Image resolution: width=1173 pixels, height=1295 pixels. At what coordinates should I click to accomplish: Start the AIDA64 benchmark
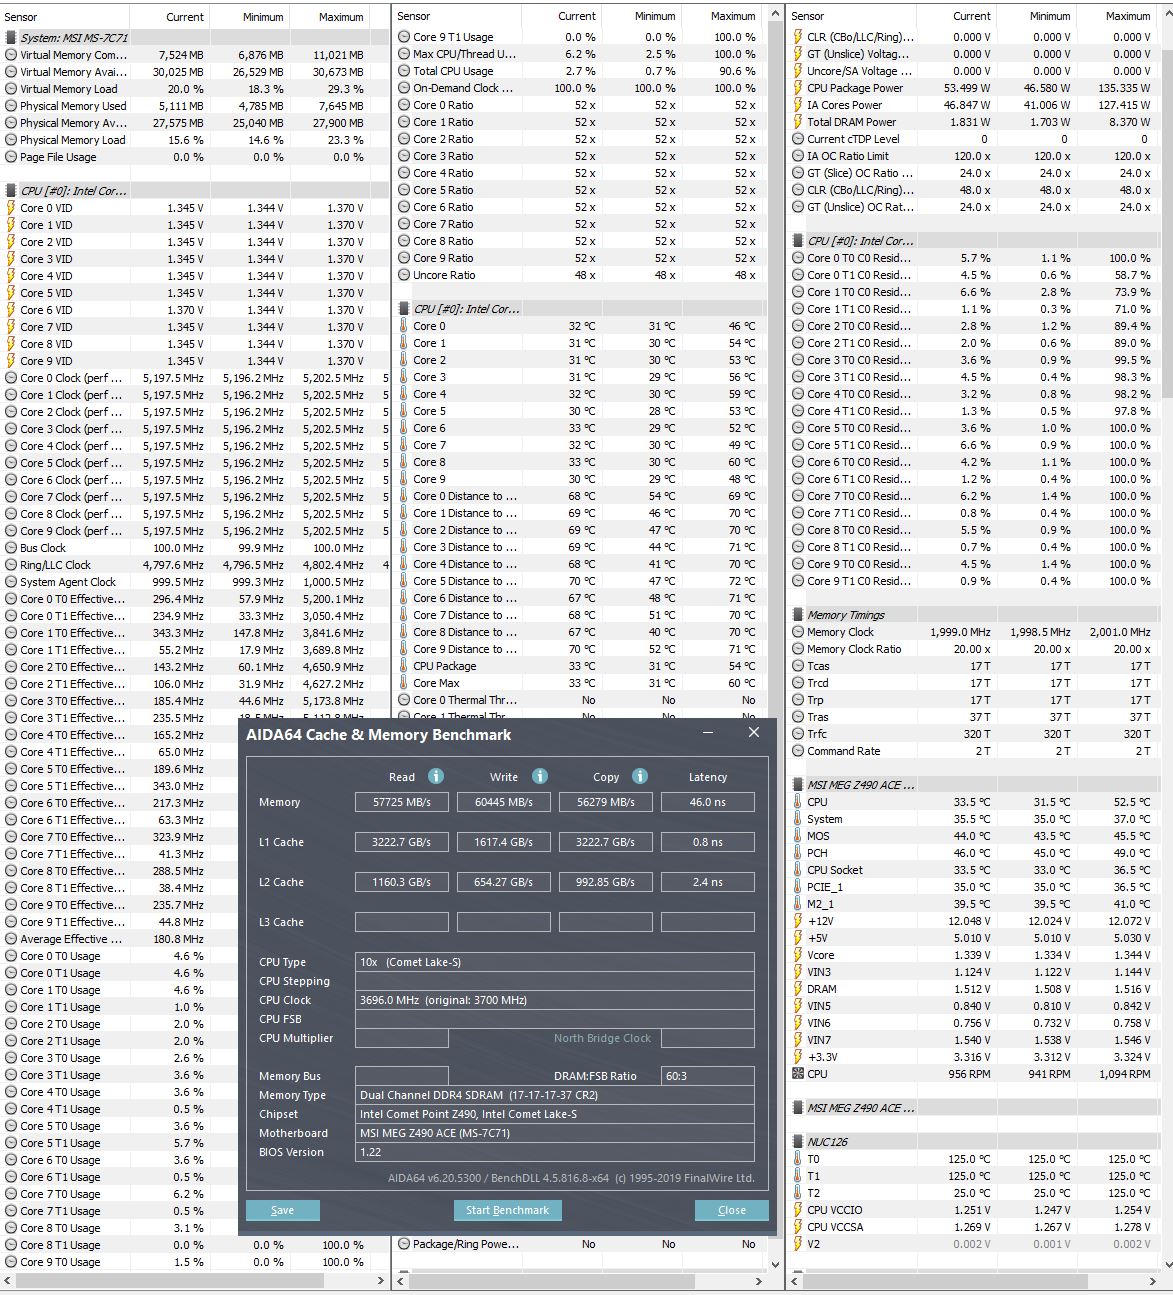click(x=508, y=1210)
